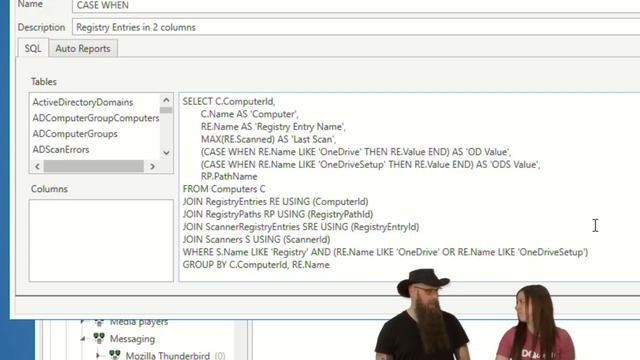The height and width of the screenshot is (360, 640).
Task: Click the 'ODS Value' CASE WHEN line
Action: point(371,164)
